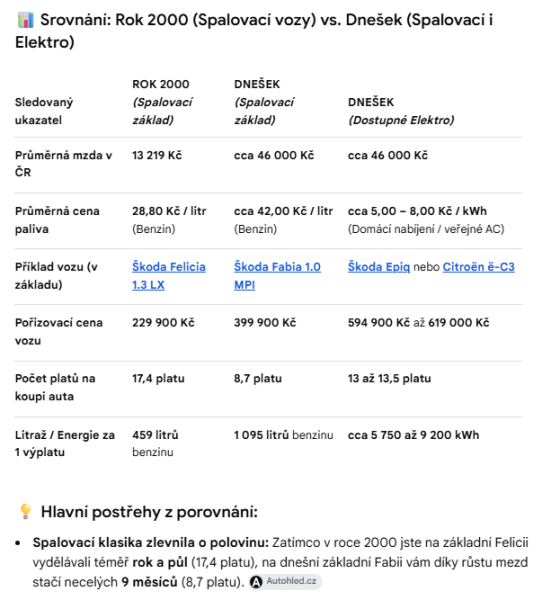Open the Autohled.cz source chip
This screenshot has height=600, width=560.
(x=285, y=582)
